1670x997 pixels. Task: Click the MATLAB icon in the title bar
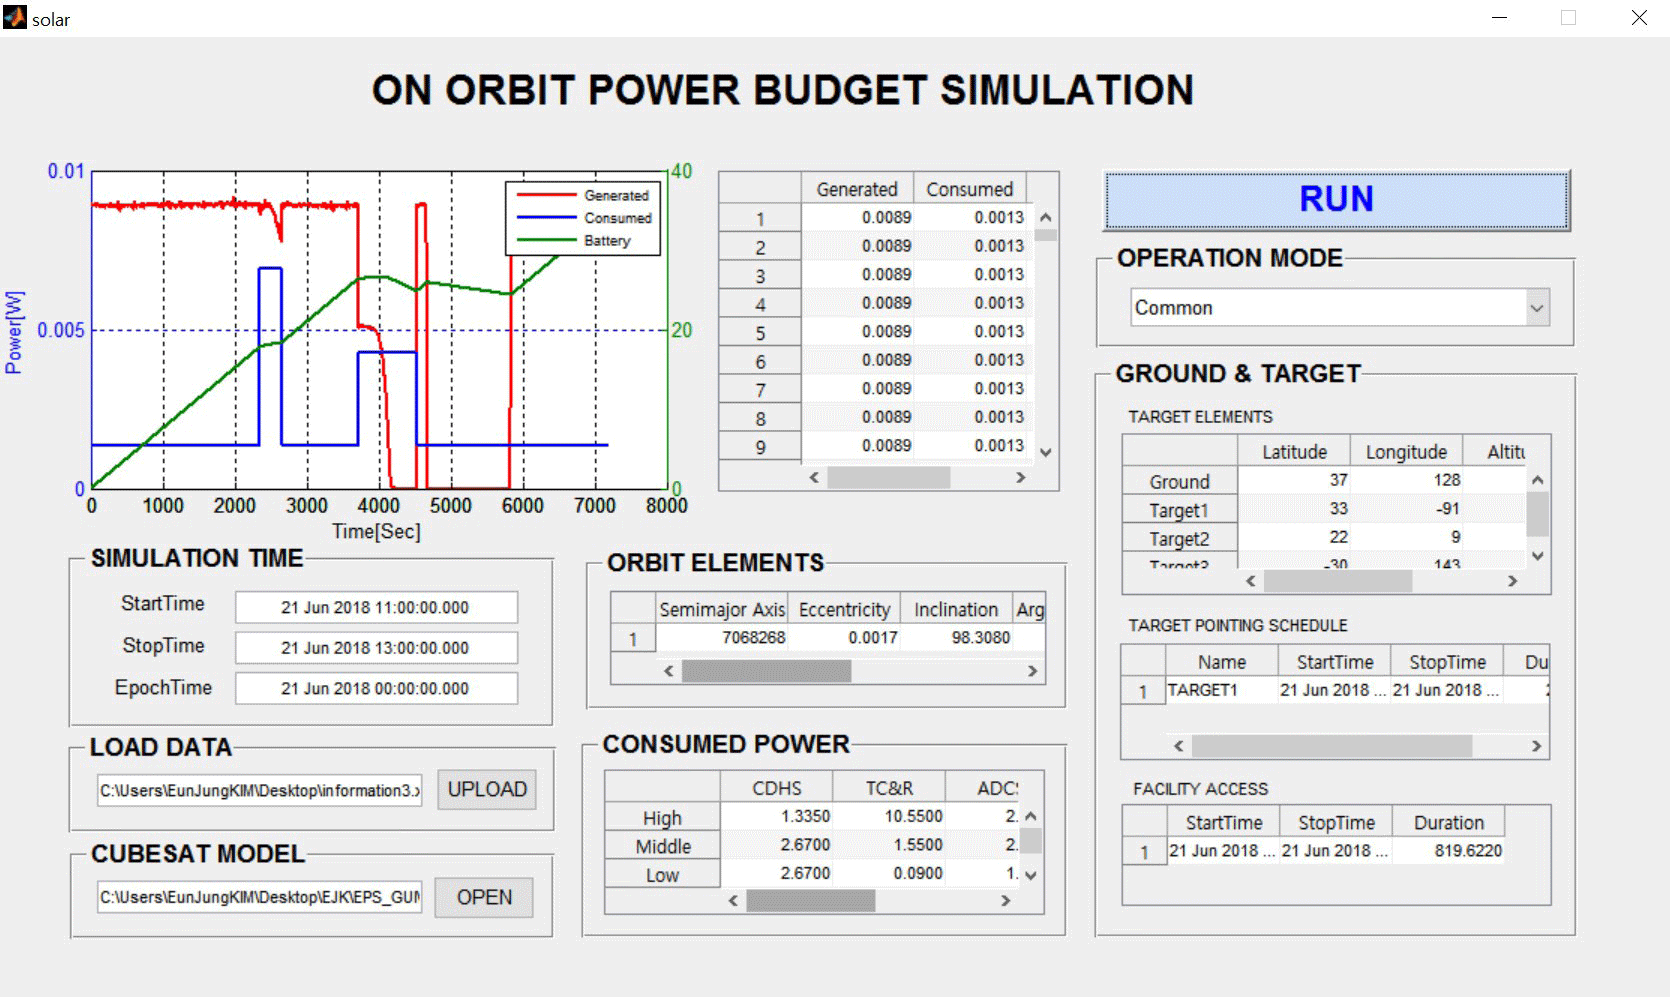pos(15,17)
